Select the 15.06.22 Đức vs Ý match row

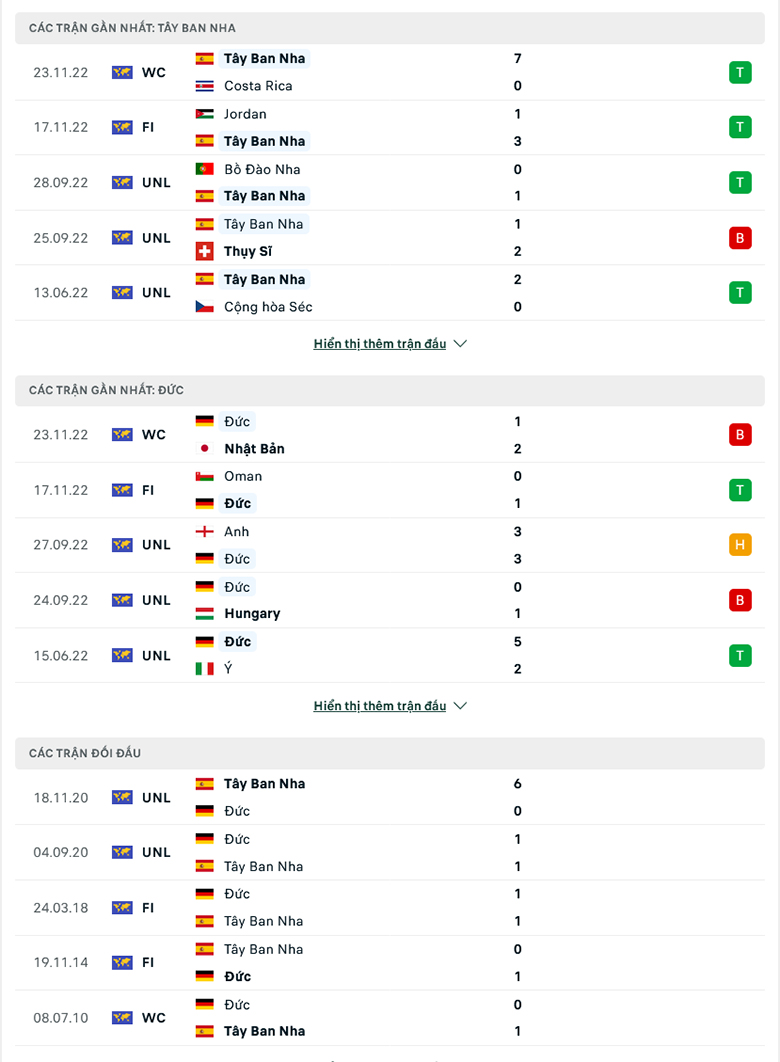pos(390,655)
